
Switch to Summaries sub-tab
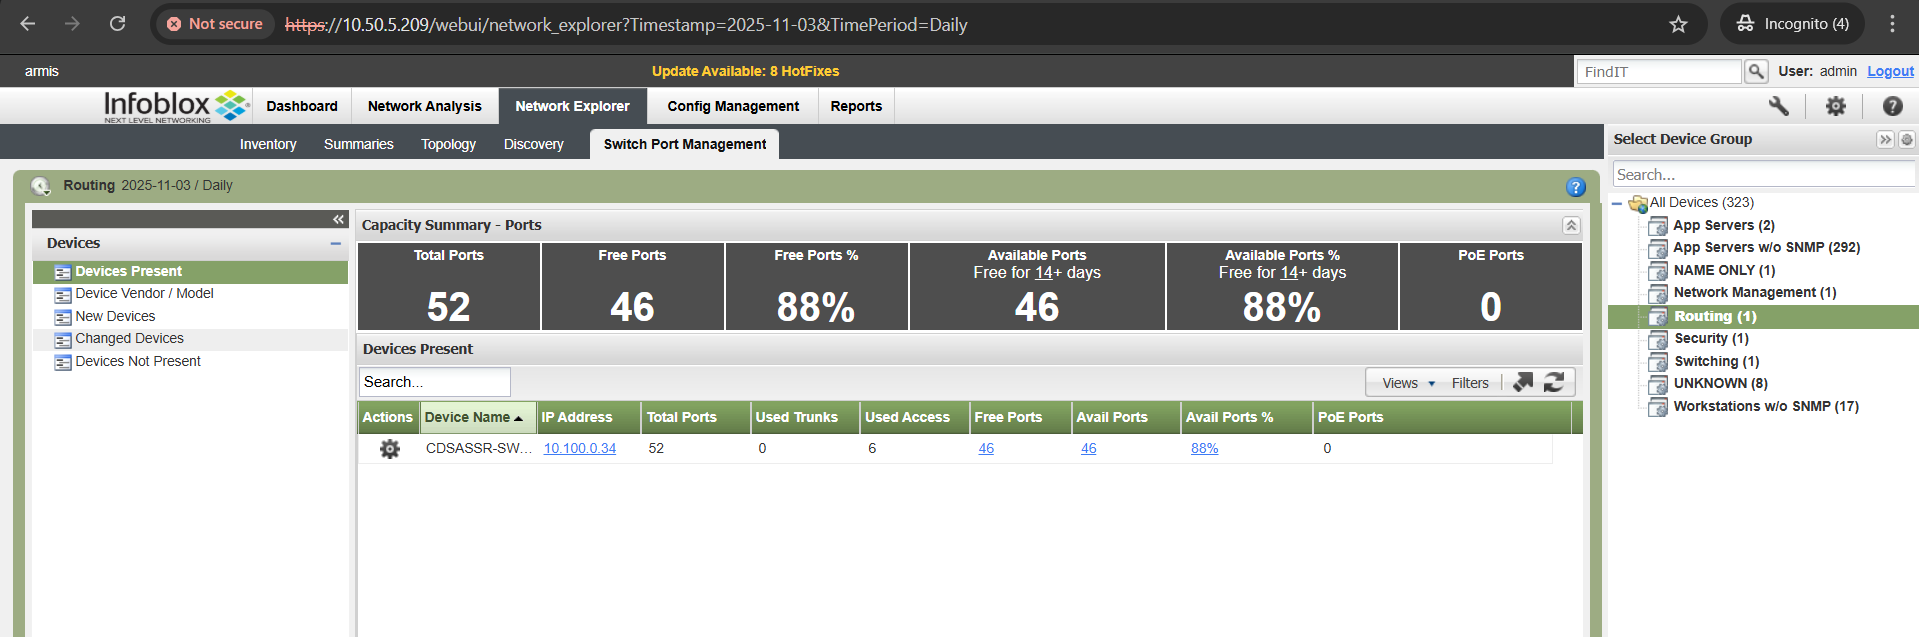[x=358, y=144]
